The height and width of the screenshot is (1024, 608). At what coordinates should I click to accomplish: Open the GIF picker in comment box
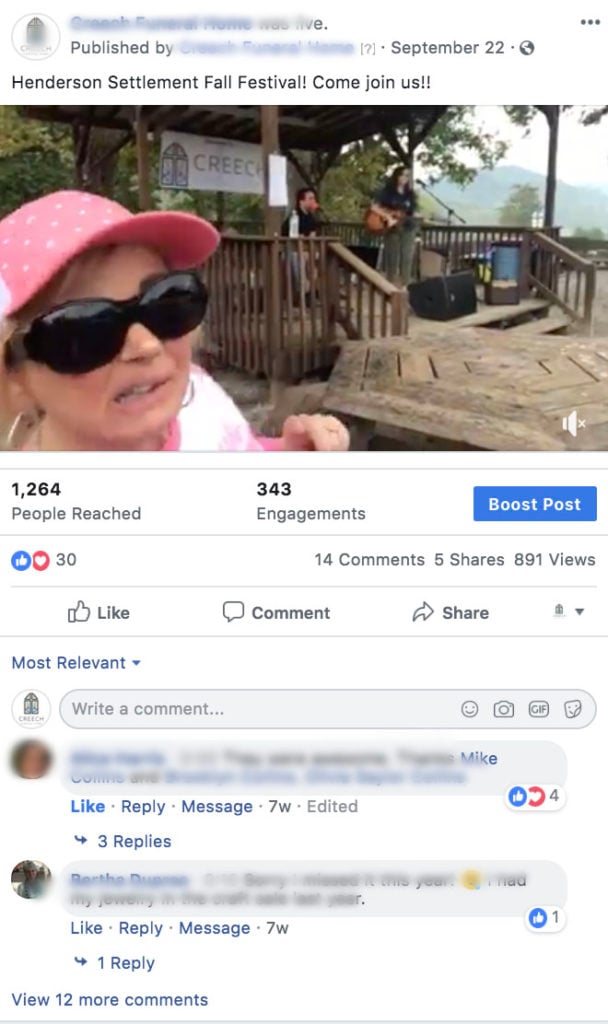pos(539,709)
